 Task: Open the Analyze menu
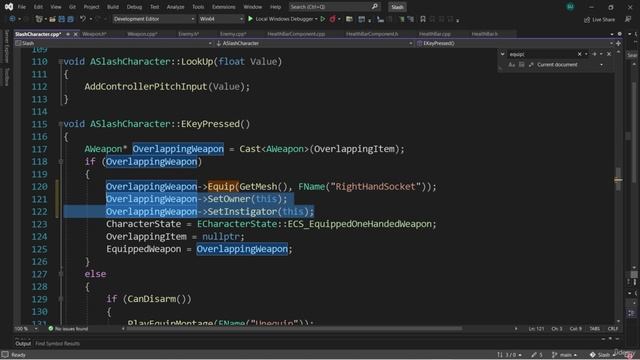click(x=175, y=7)
